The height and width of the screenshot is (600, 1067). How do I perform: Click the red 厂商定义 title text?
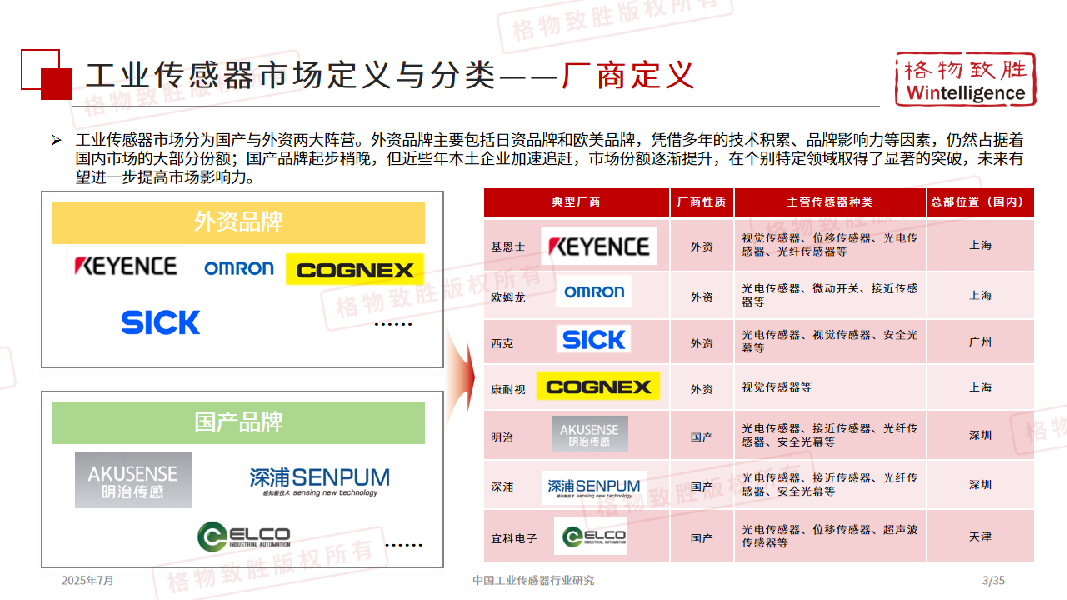click(627, 75)
